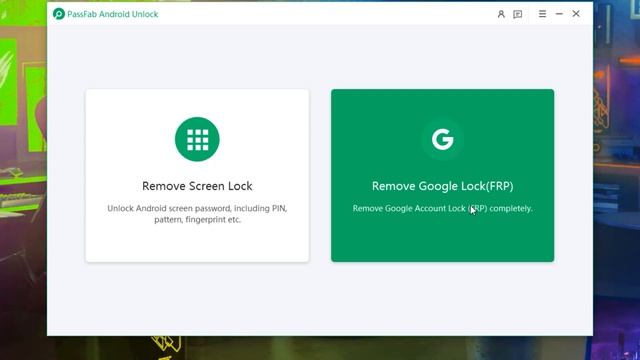This screenshot has height=360, width=640.
Task: Select the Remove Google Lock(FRP) heading
Action: [442, 186]
